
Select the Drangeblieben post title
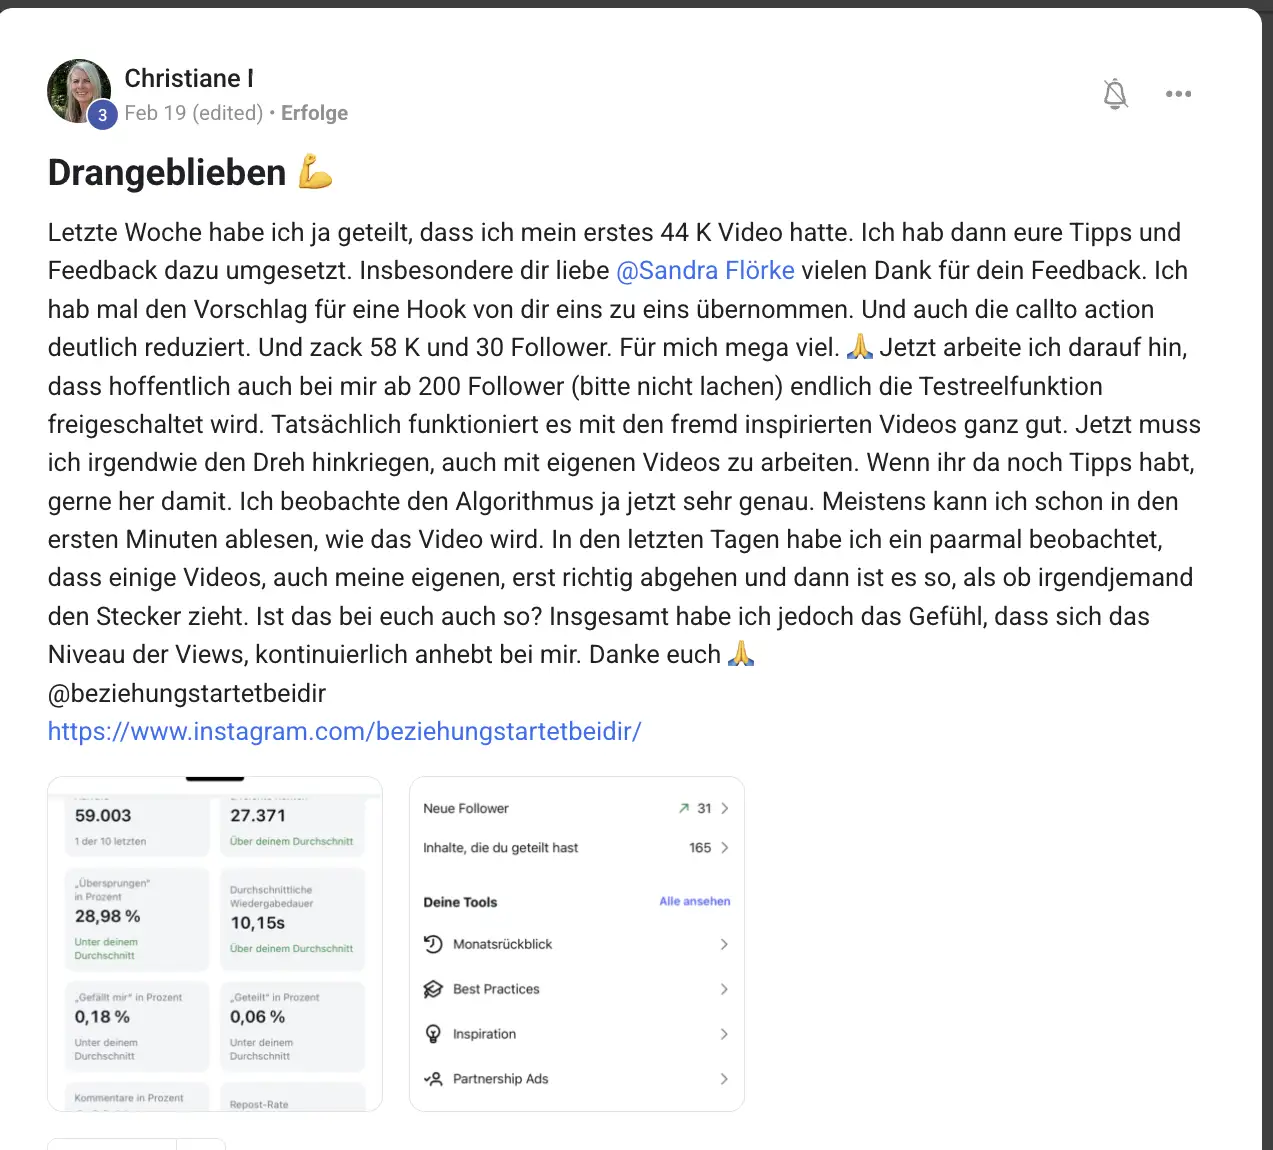click(167, 173)
